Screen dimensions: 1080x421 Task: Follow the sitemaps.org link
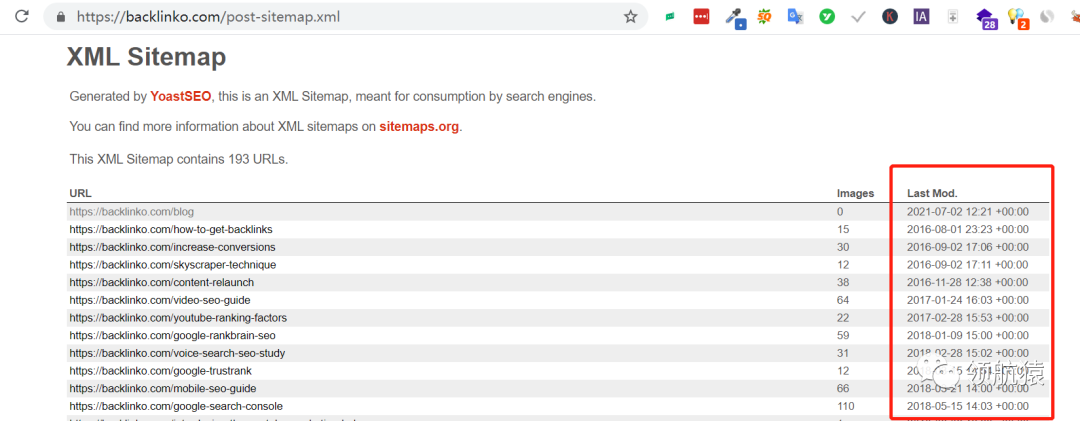419,127
